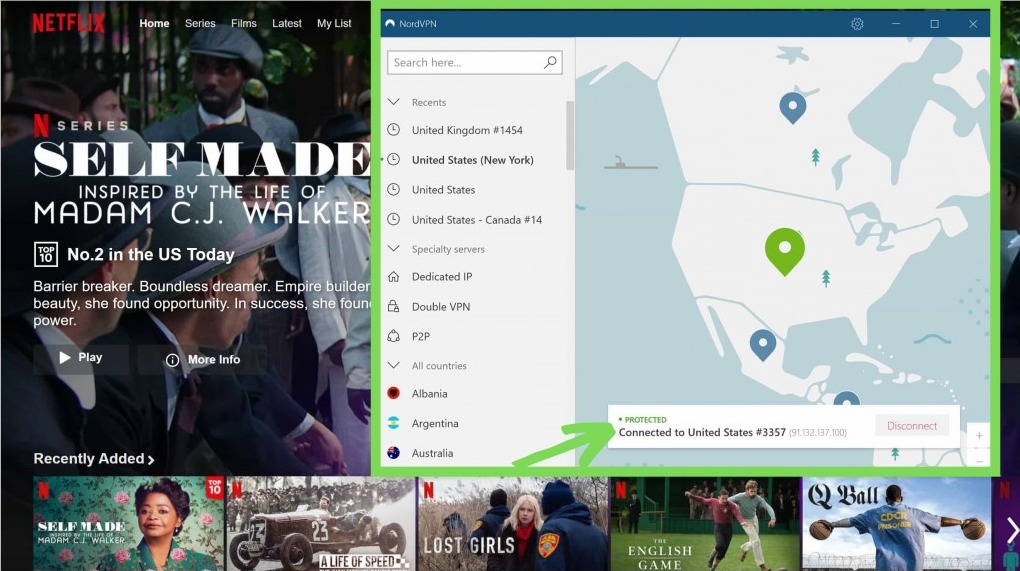Viewport: 1020px width, 571px height.
Task: Open the Netflix Series tab
Action: (200, 23)
